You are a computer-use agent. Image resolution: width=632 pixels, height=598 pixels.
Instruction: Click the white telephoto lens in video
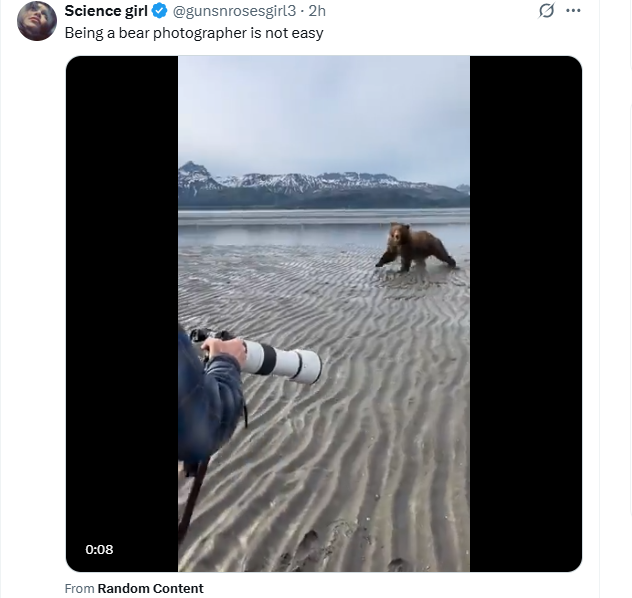(281, 361)
